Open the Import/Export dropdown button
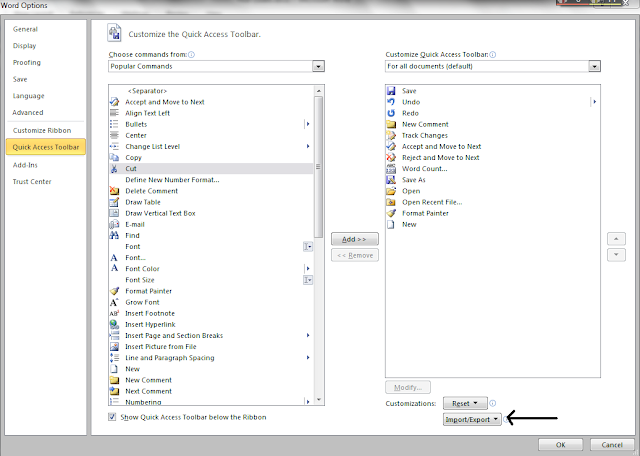Viewport: 640px width, 456px height. pos(472,419)
